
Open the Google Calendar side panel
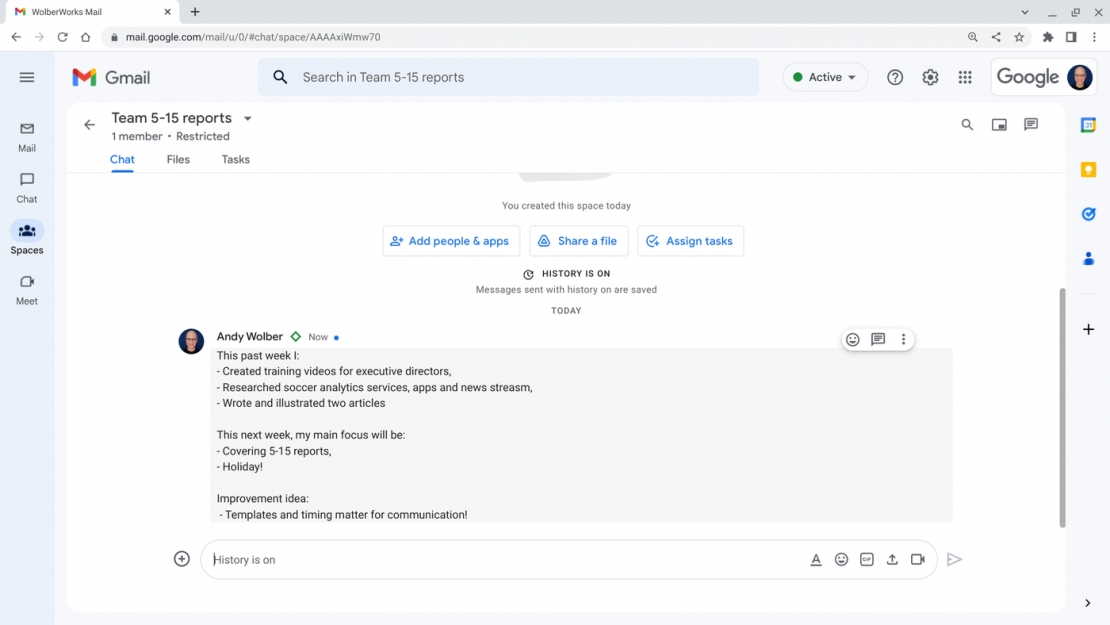coord(1088,124)
